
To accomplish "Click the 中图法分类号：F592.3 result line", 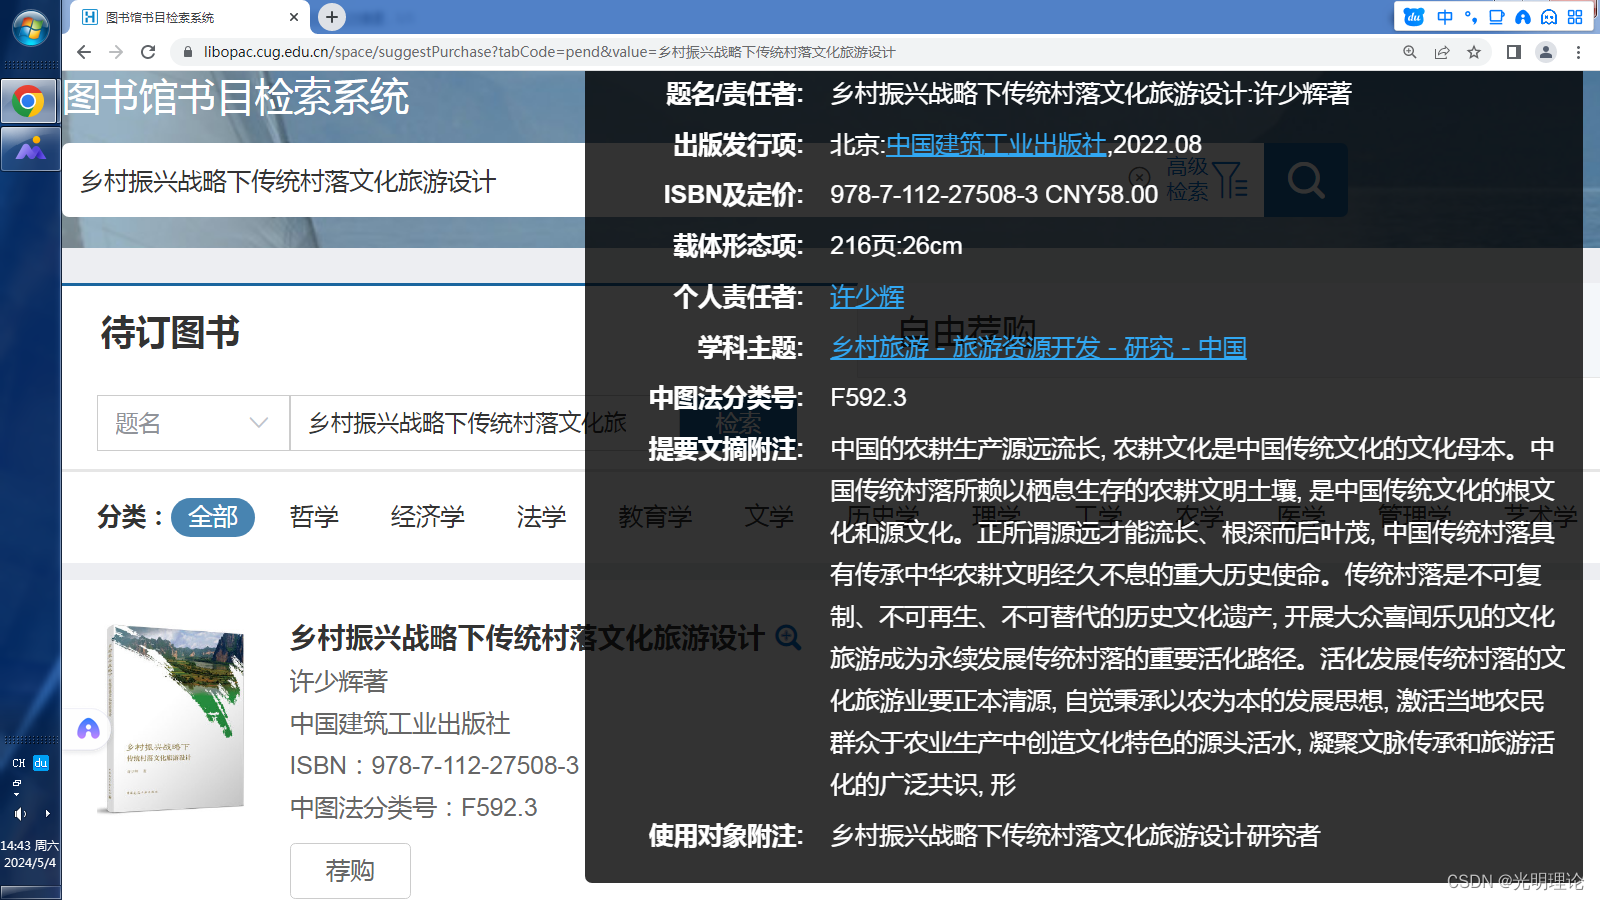I will pos(414,808).
